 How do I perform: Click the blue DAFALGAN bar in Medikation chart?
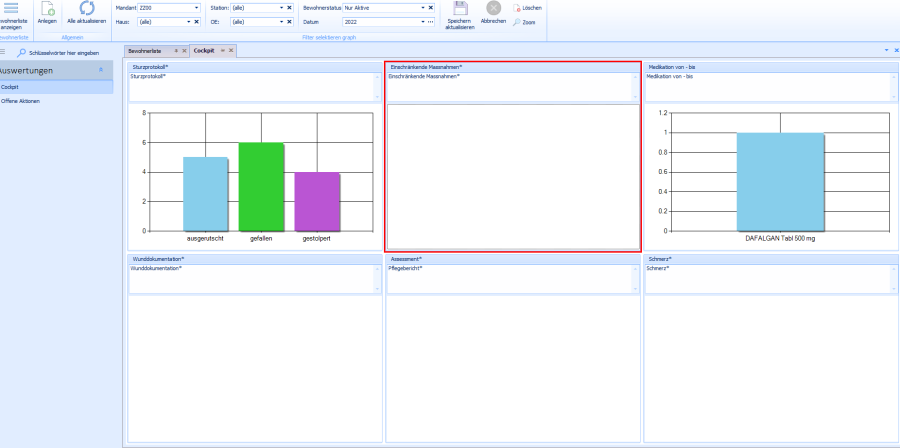pyautogui.click(x=780, y=182)
